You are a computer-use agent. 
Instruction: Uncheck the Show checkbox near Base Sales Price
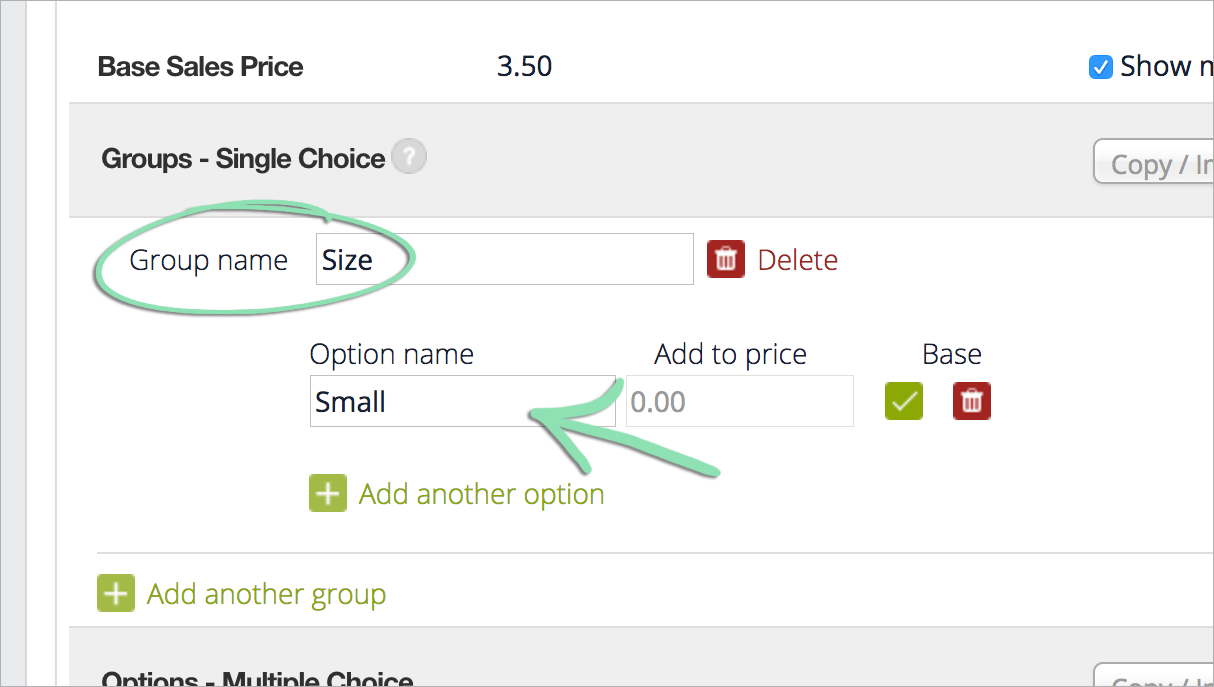coord(1100,67)
